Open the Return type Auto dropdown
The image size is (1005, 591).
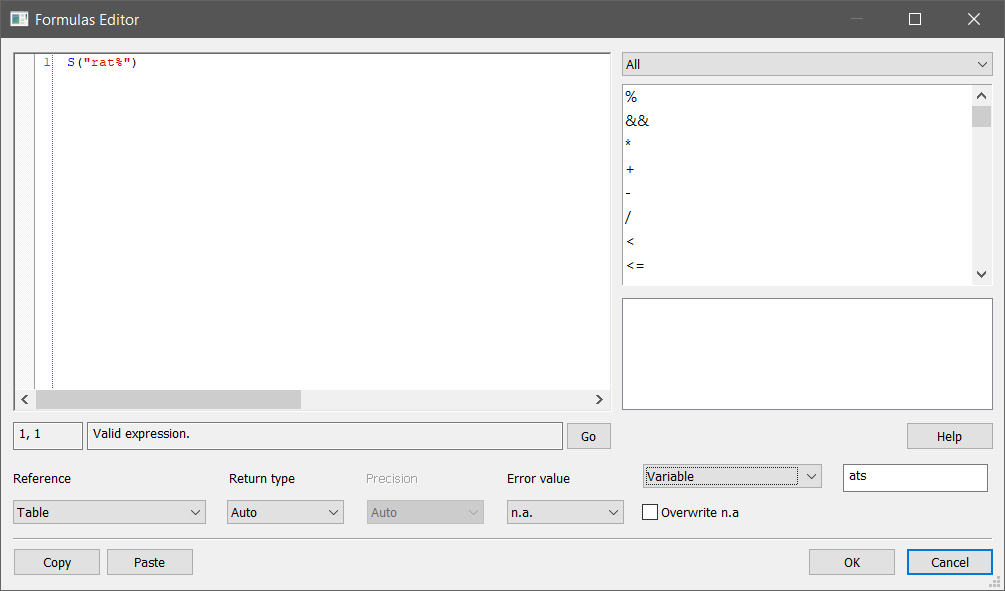pos(285,512)
